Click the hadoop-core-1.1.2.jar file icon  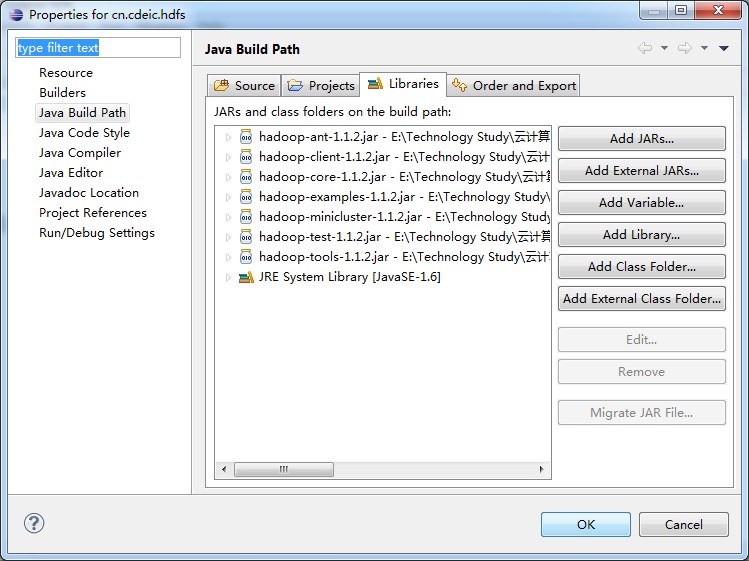[x=246, y=177]
